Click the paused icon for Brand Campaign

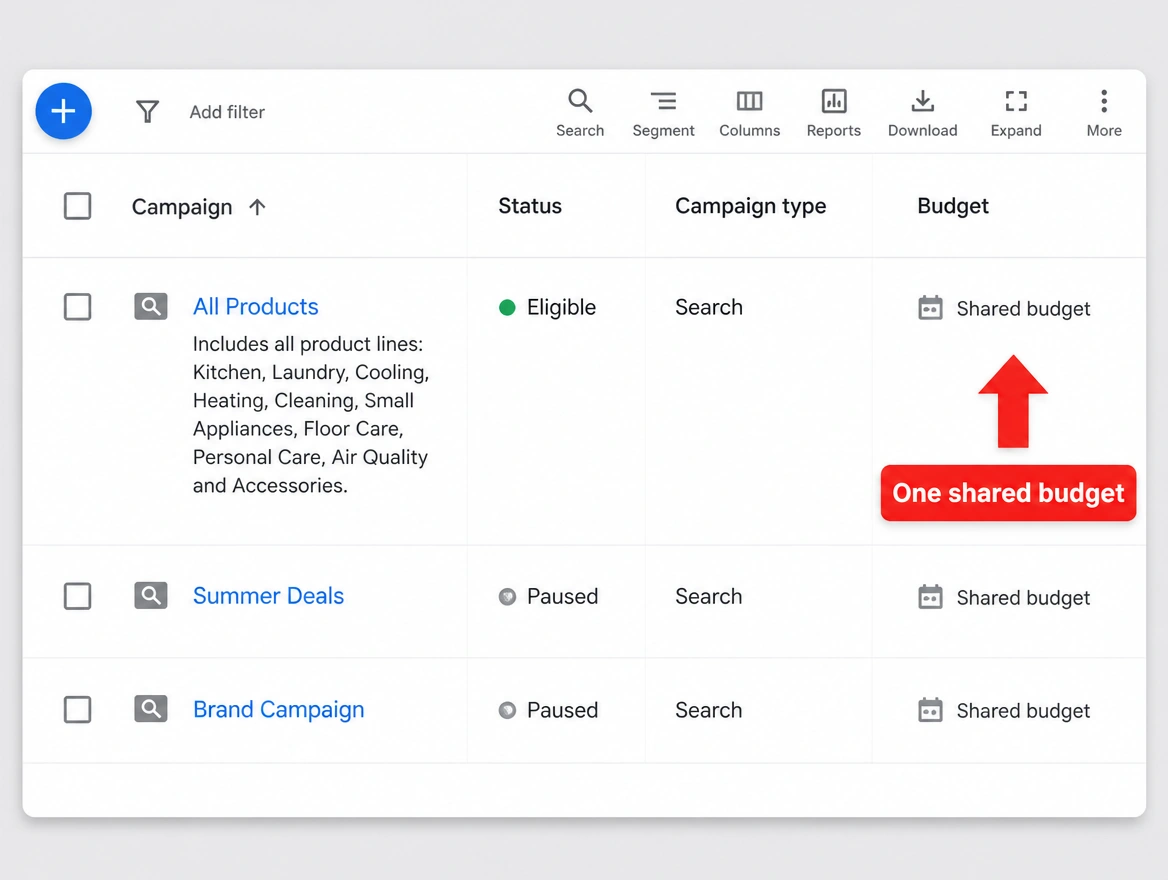(507, 710)
